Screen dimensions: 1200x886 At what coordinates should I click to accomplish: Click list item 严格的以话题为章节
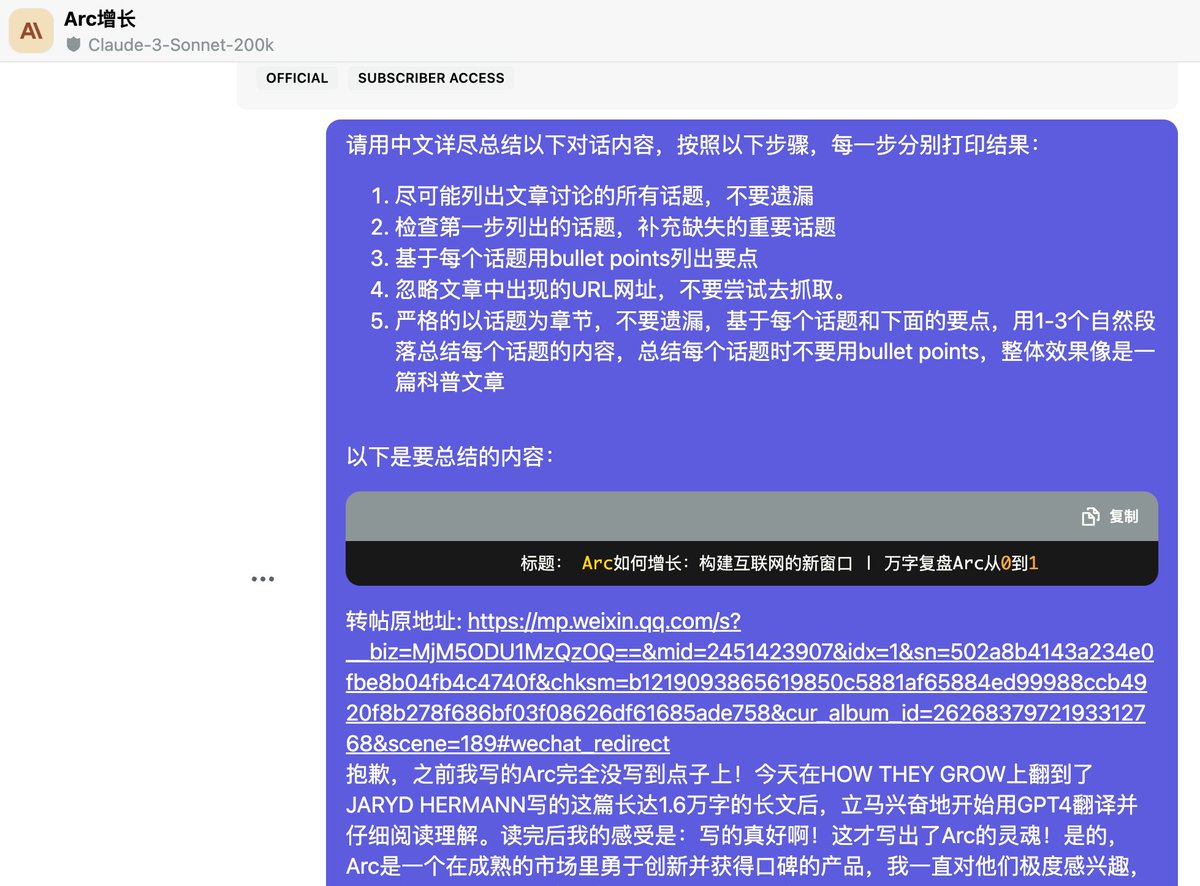coord(775,351)
